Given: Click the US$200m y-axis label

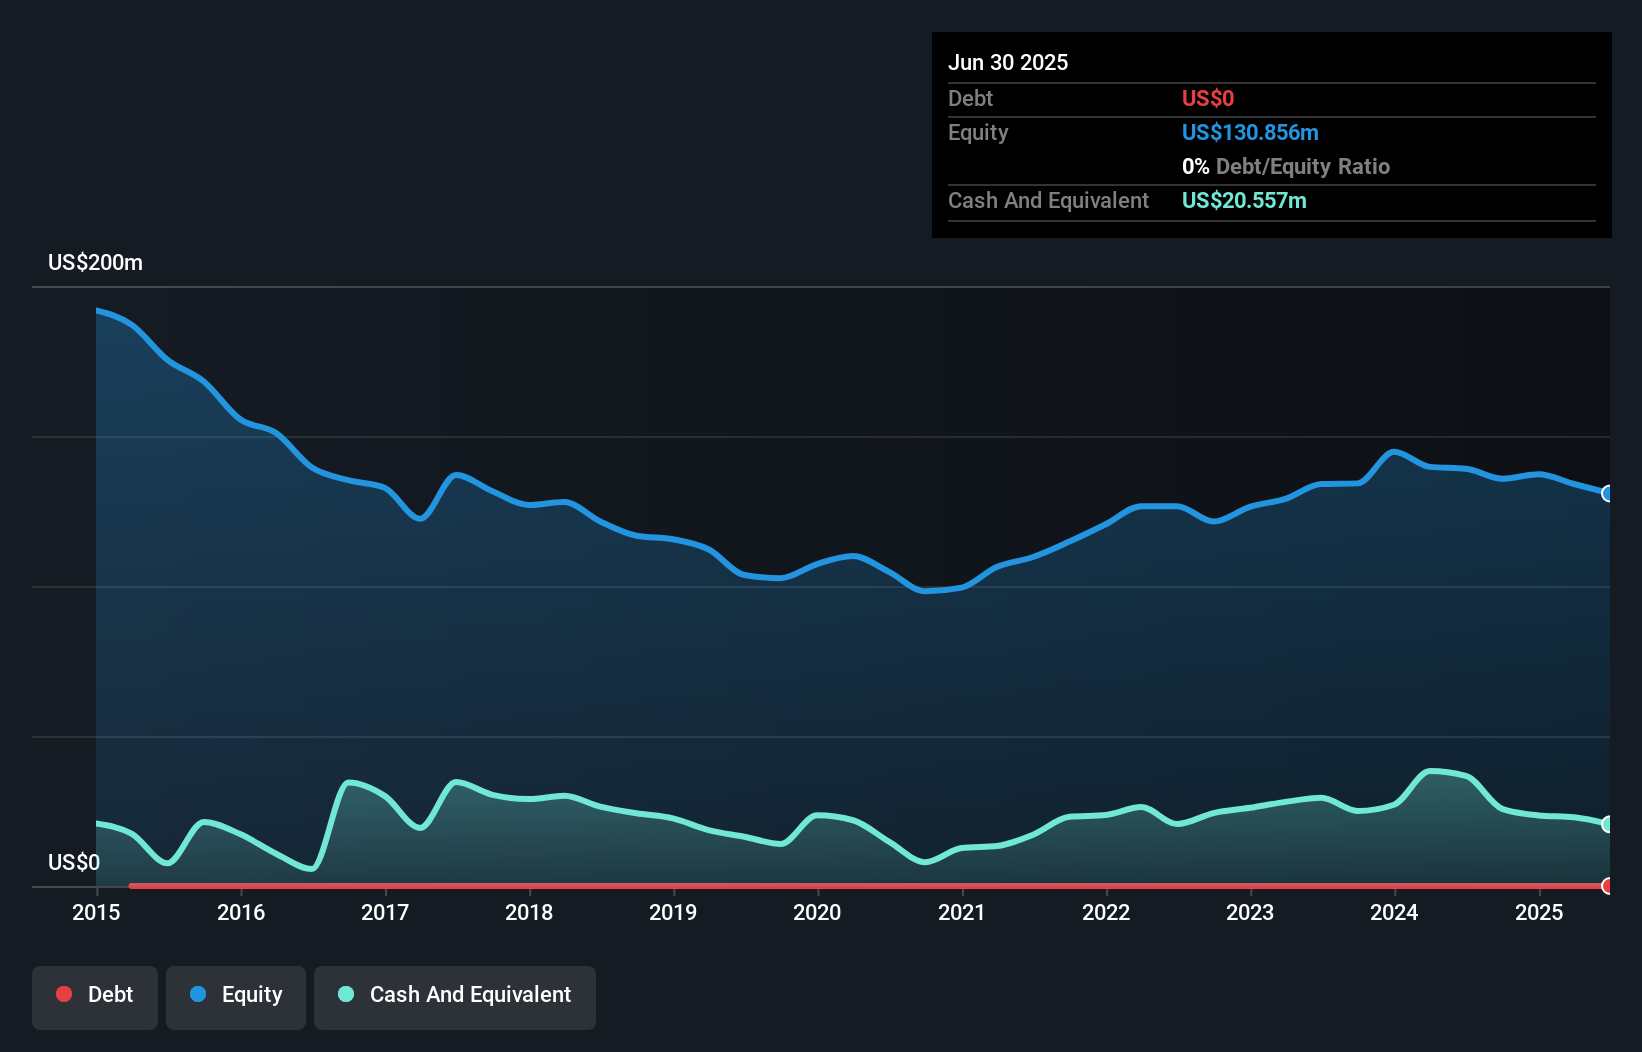Looking at the screenshot, I should [95, 263].
